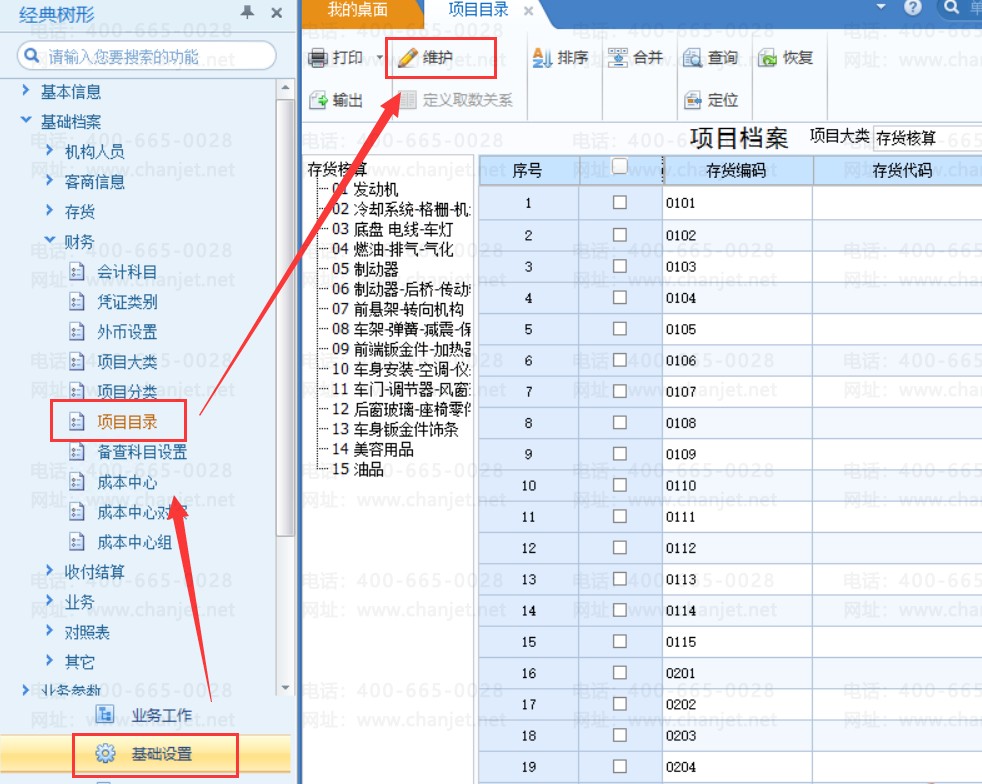Click the 成本中心组 document icon

point(76,542)
